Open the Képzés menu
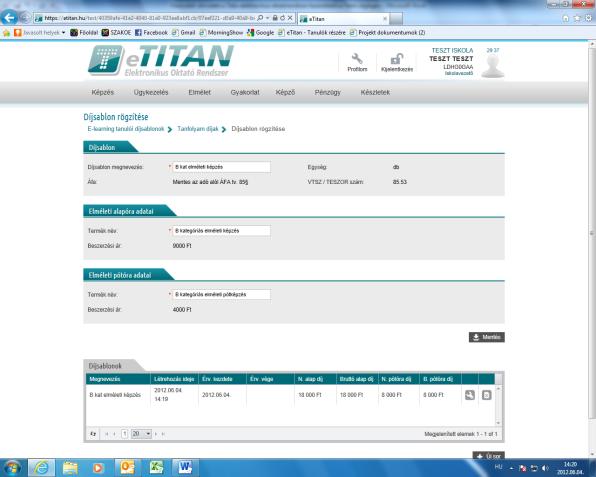 (x=103, y=92)
